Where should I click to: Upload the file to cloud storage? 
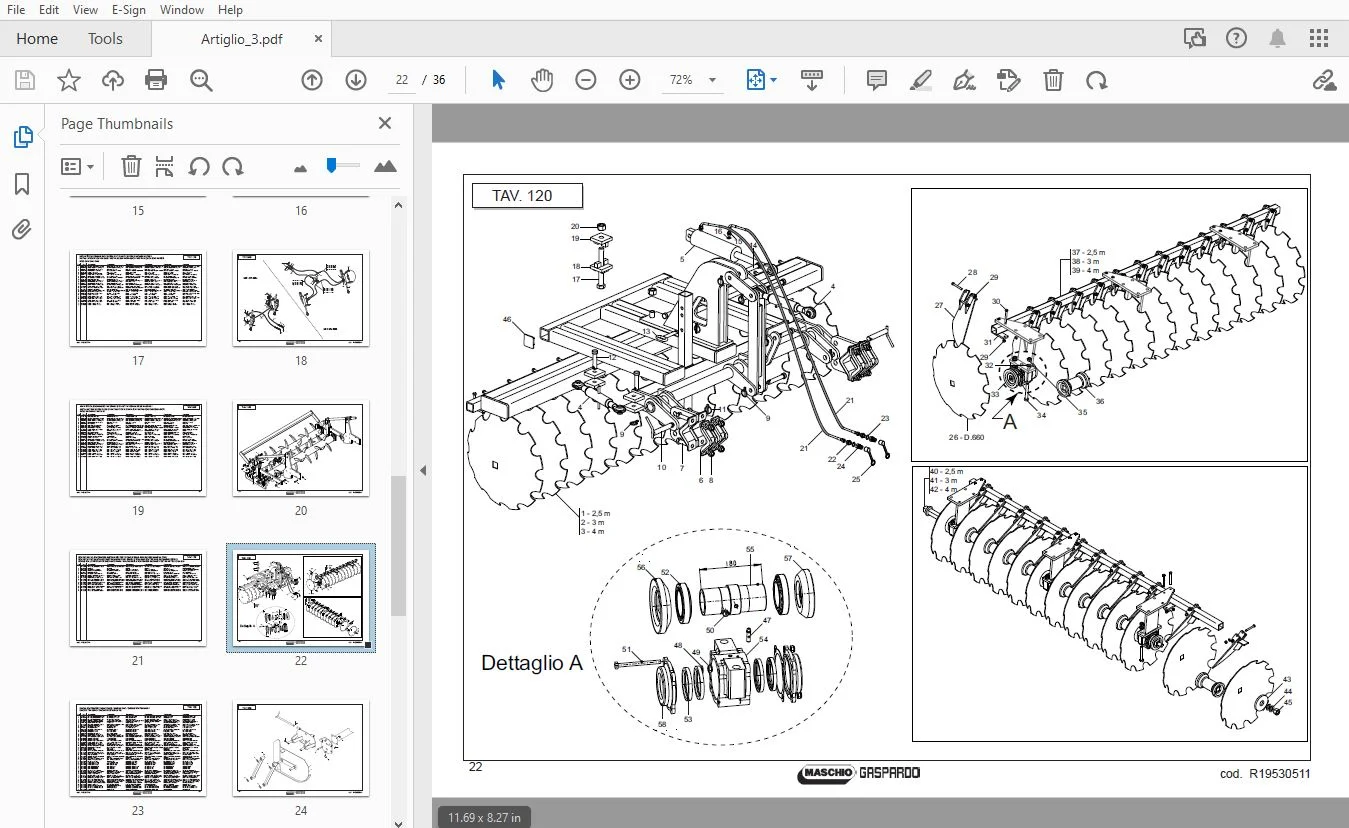click(113, 80)
